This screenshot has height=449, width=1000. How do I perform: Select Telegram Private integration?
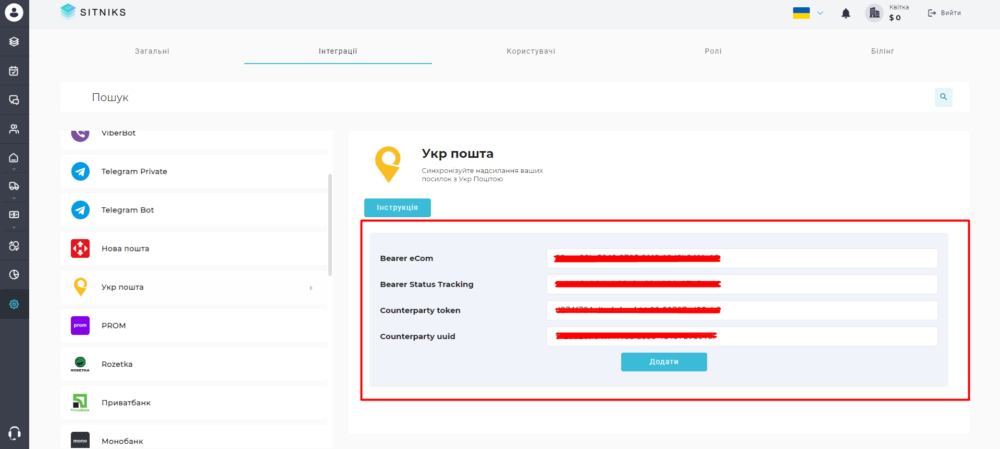[193, 172]
